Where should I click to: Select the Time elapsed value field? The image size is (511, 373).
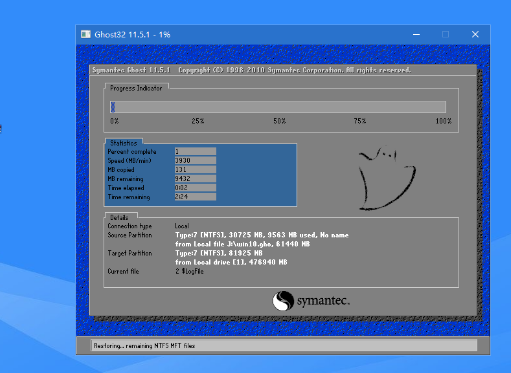[x=195, y=188]
